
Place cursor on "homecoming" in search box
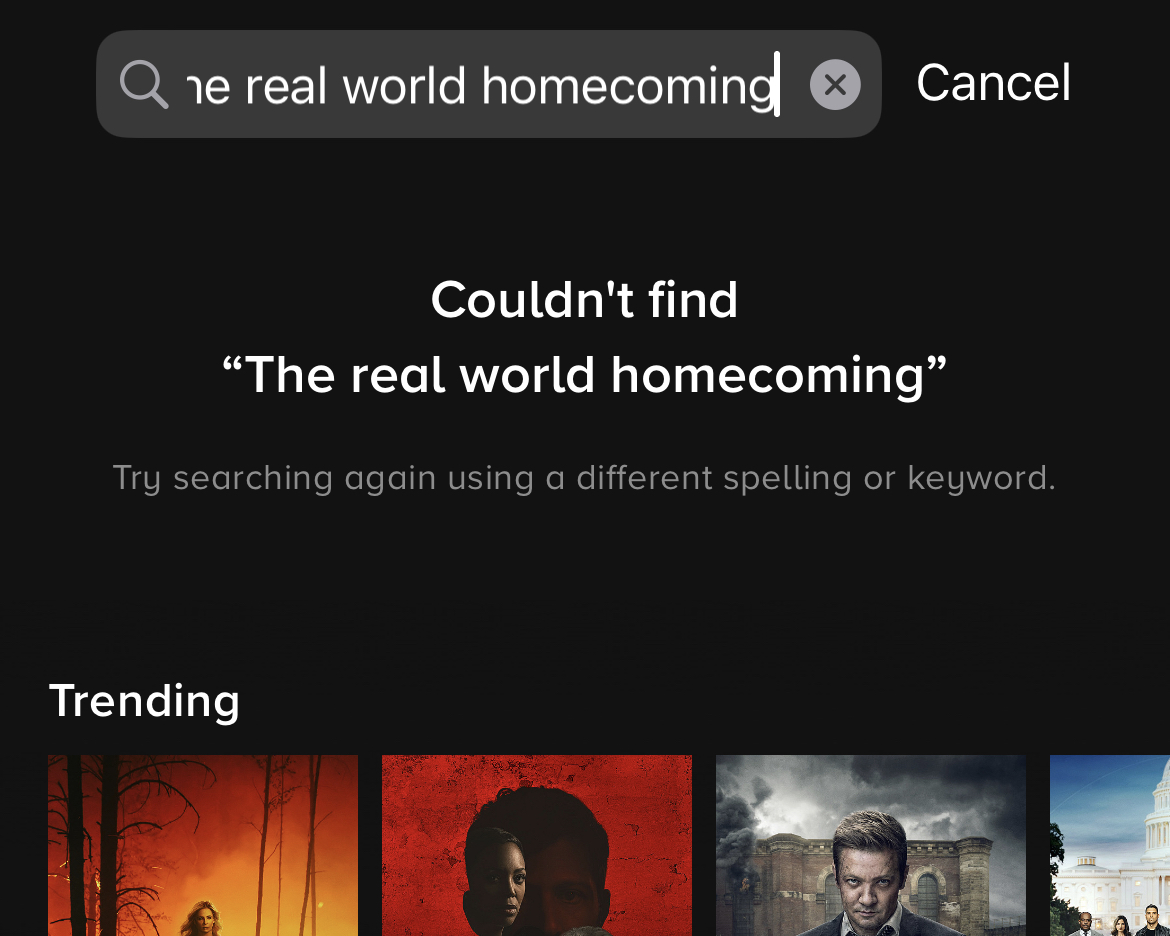point(628,87)
